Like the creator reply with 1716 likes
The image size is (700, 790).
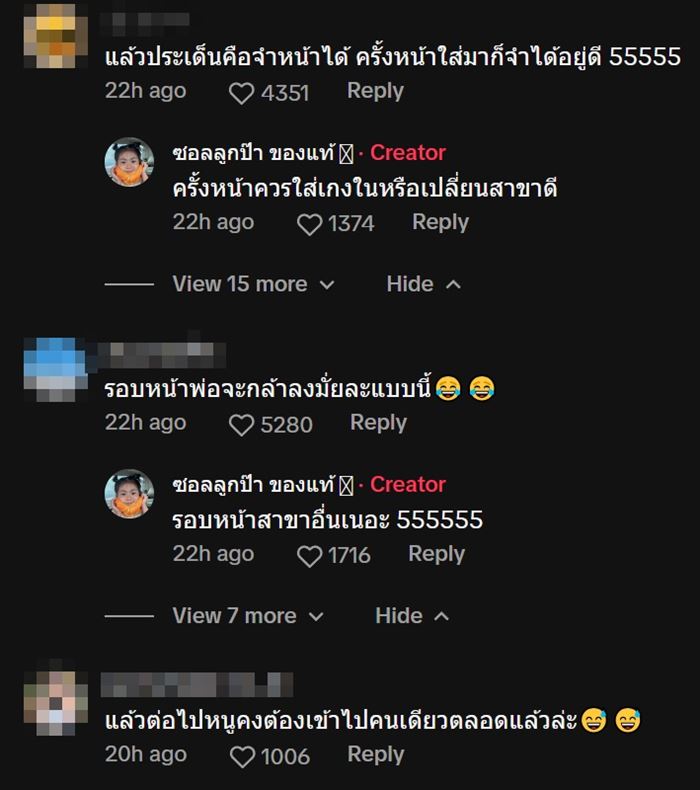click(309, 556)
